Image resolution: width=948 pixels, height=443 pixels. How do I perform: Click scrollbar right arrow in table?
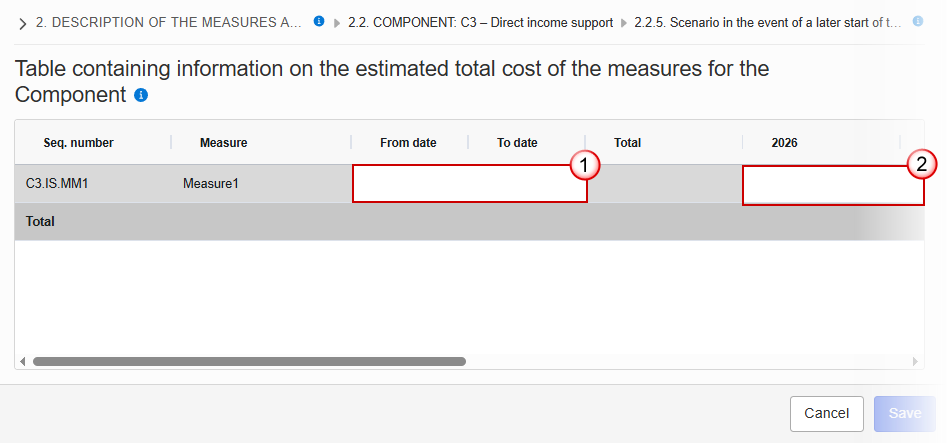pyautogui.click(x=914, y=361)
